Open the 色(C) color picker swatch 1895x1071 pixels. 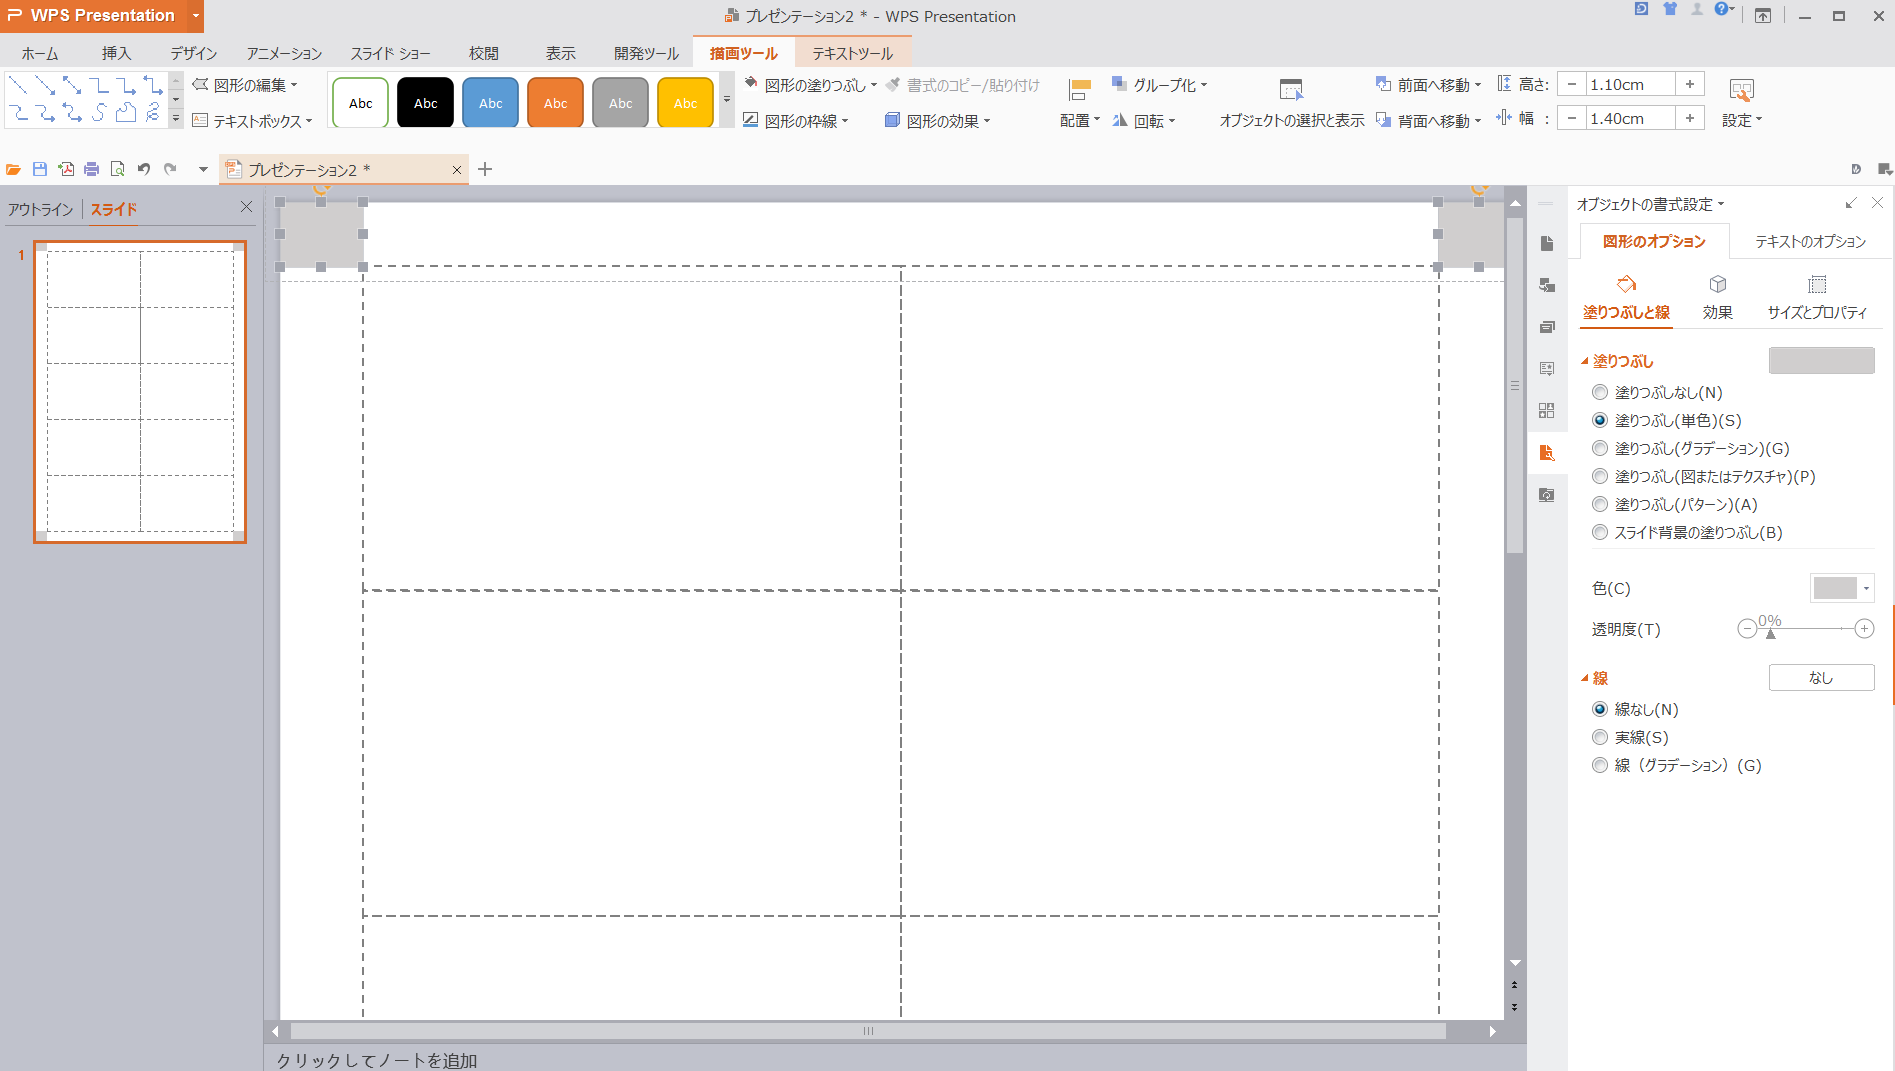[x=1842, y=588]
